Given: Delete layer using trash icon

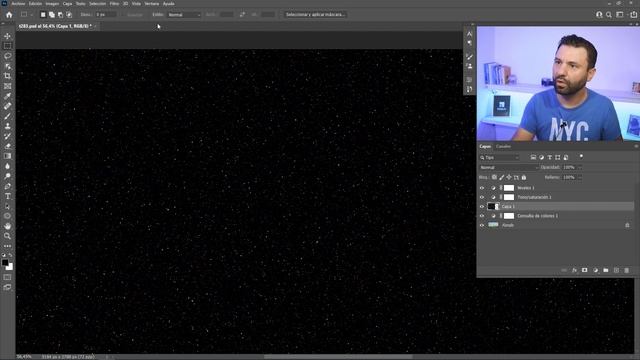Looking at the screenshot, I should click(627, 270).
